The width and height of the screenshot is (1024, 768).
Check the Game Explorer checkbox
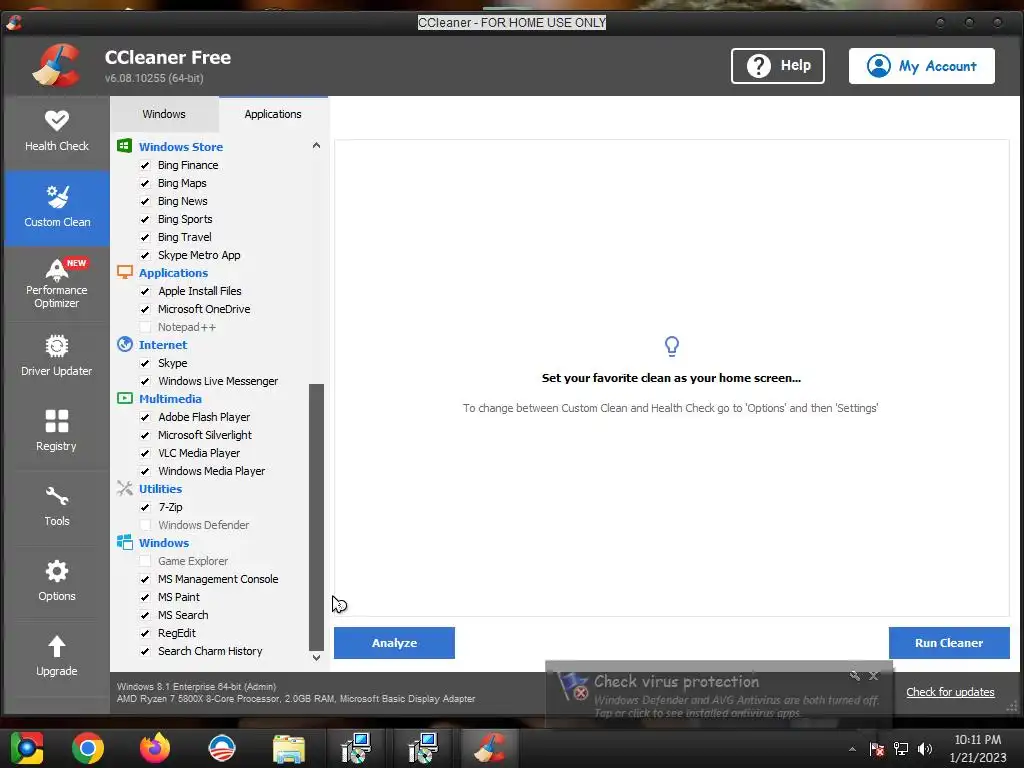click(145, 561)
